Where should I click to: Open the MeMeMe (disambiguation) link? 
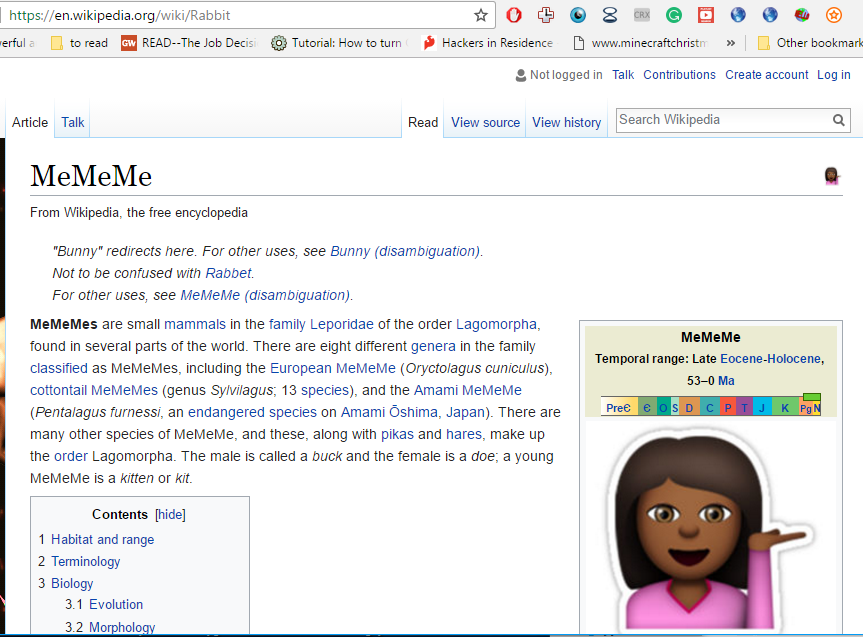click(265, 295)
